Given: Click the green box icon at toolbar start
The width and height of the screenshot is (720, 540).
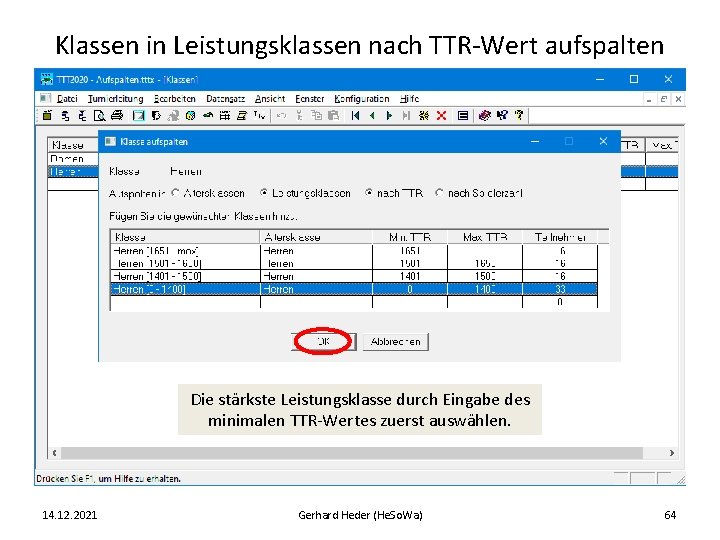Looking at the screenshot, I should (47, 116).
